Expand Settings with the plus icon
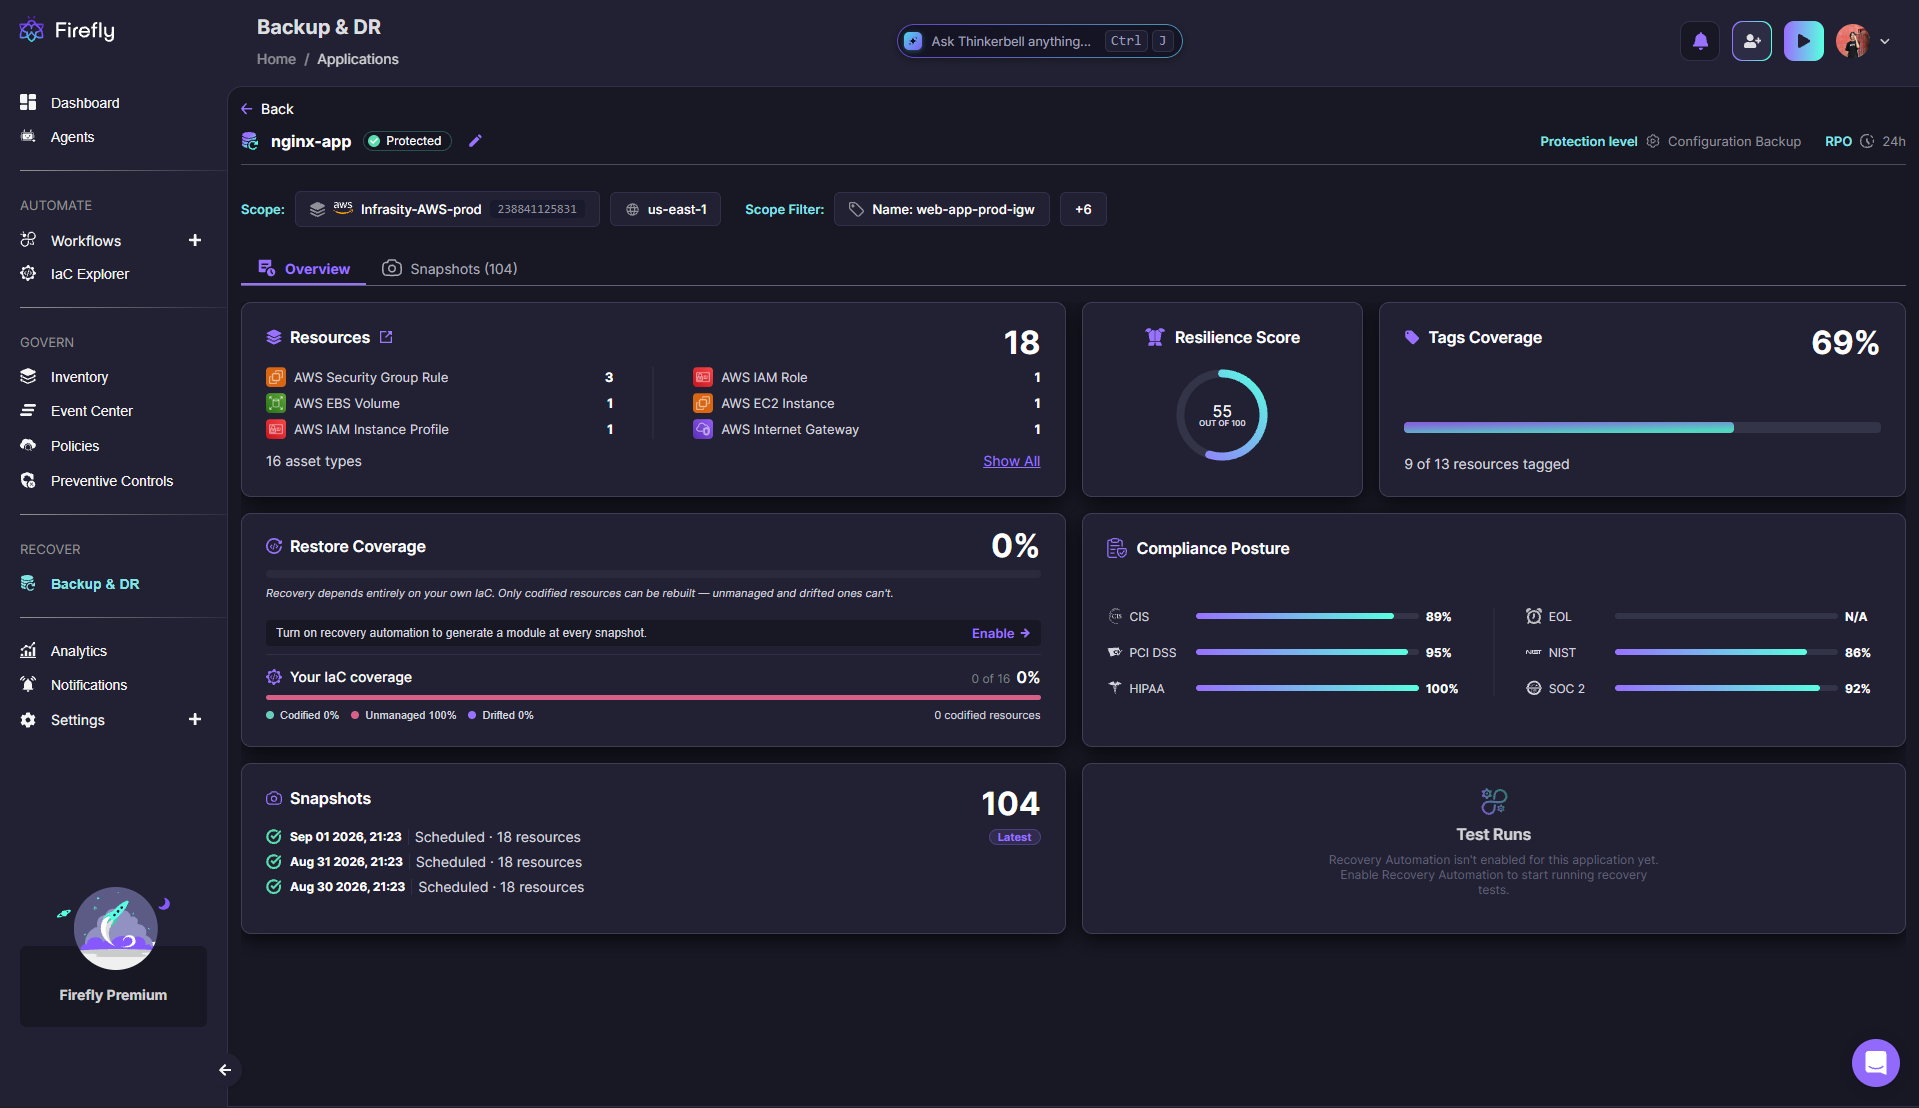This screenshot has width=1919, height=1108. pyautogui.click(x=195, y=719)
